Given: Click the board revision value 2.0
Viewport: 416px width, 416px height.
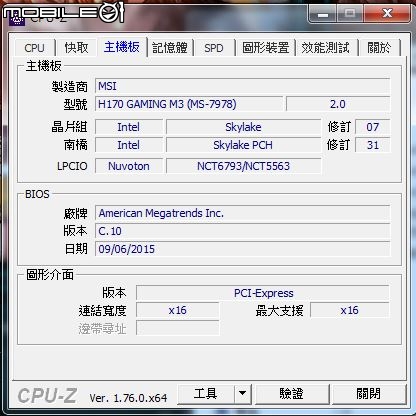Looking at the screenshot, I should tap(338, 104).
